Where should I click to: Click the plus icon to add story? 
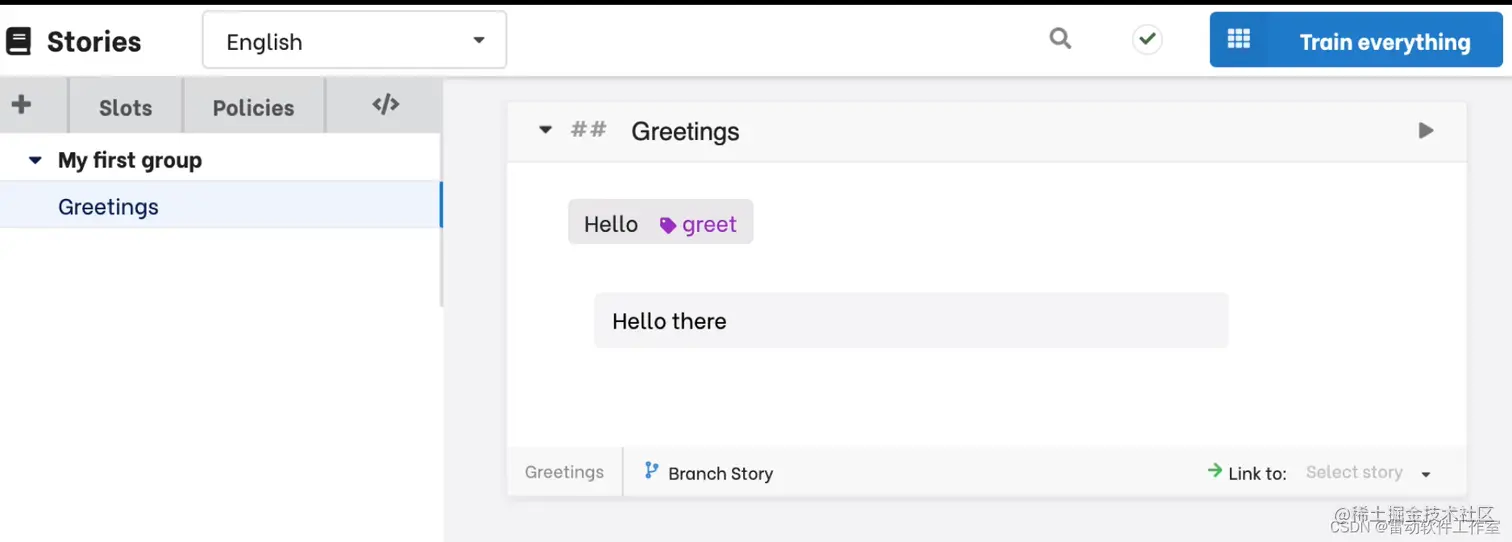[x=21, y=104]
